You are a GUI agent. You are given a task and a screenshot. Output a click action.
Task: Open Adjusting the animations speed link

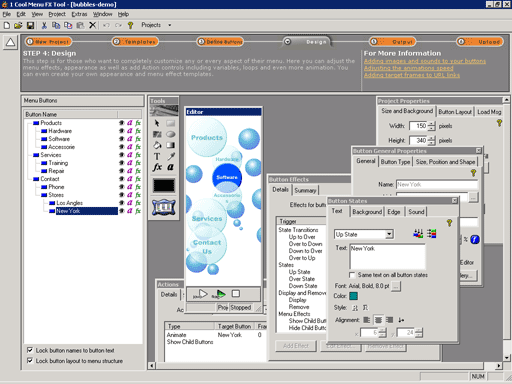[408, 68]
